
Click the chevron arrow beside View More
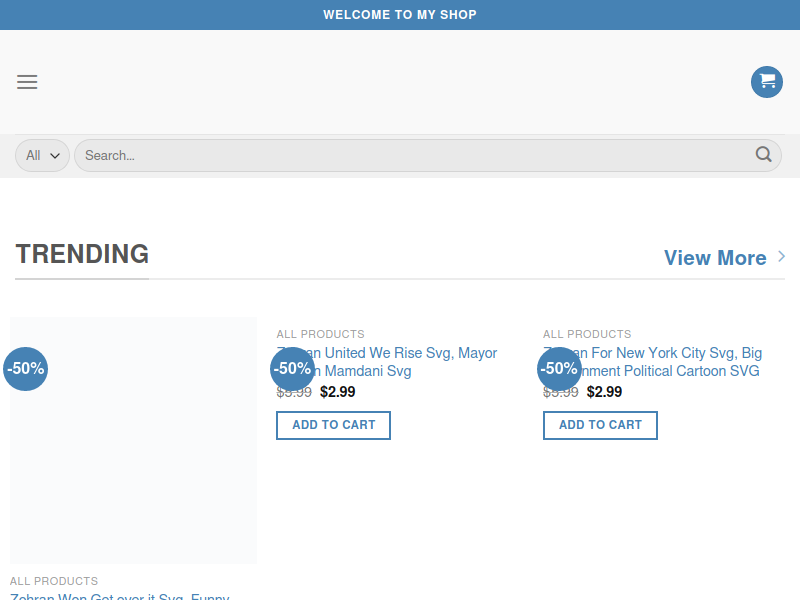(782, 257)
